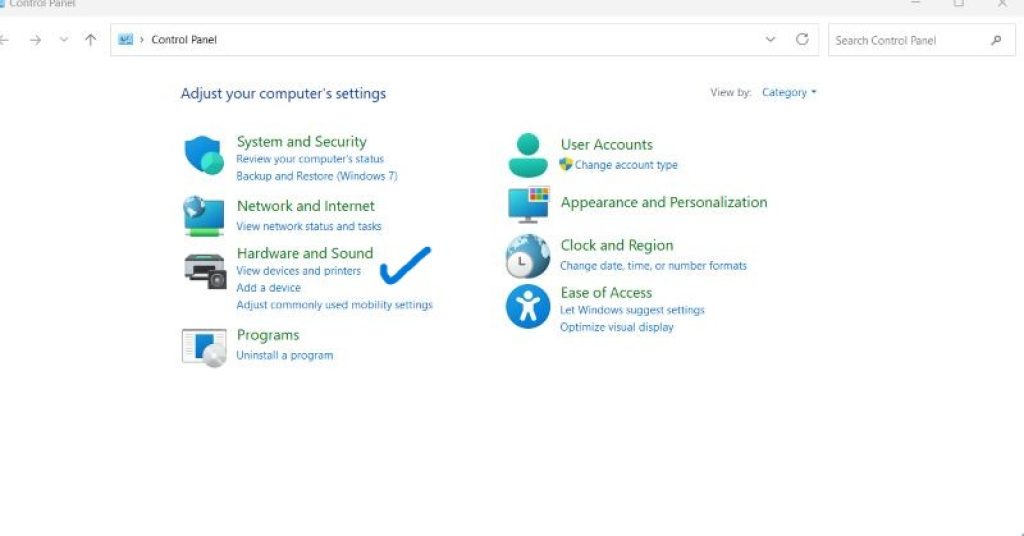
Task: Maximize the Control Panel window
Action: click(959, 3)
